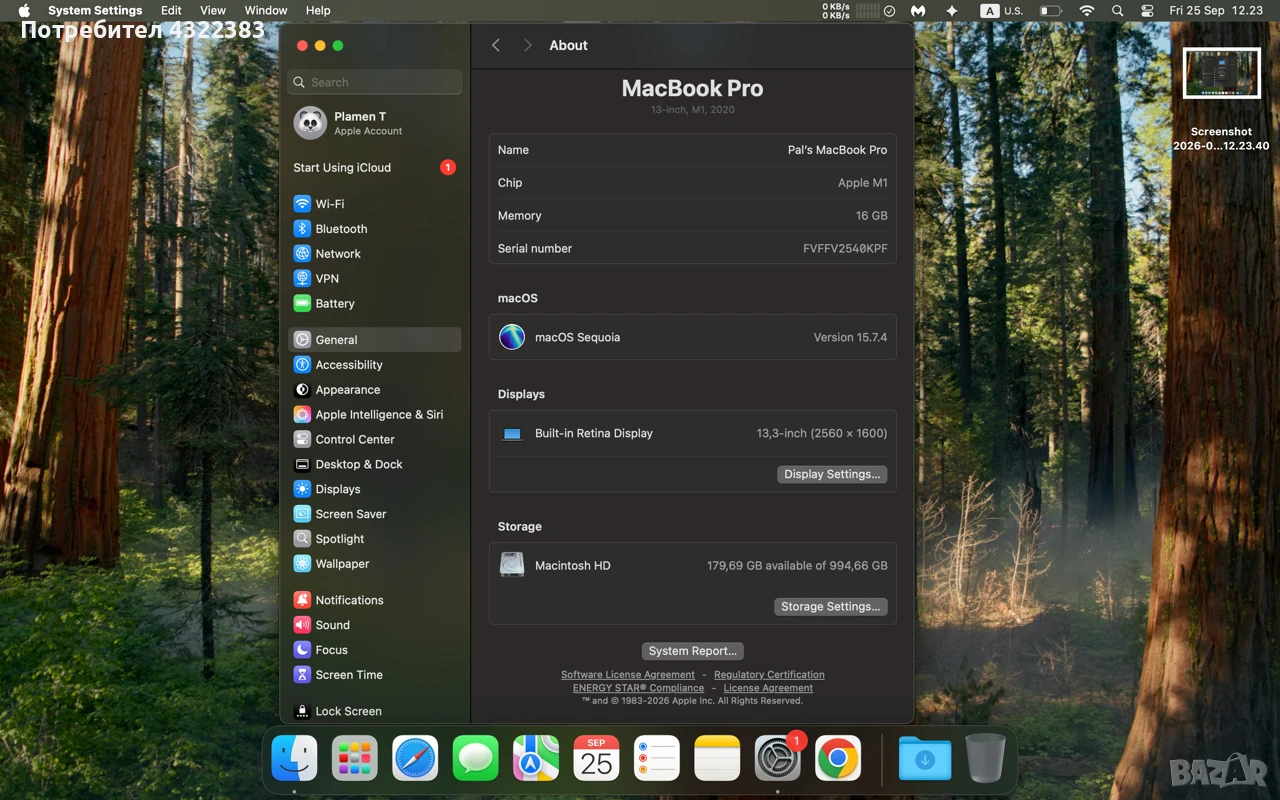Open the U.S. input source menu
This screenshot has height=800, width=1280.
1002,10
